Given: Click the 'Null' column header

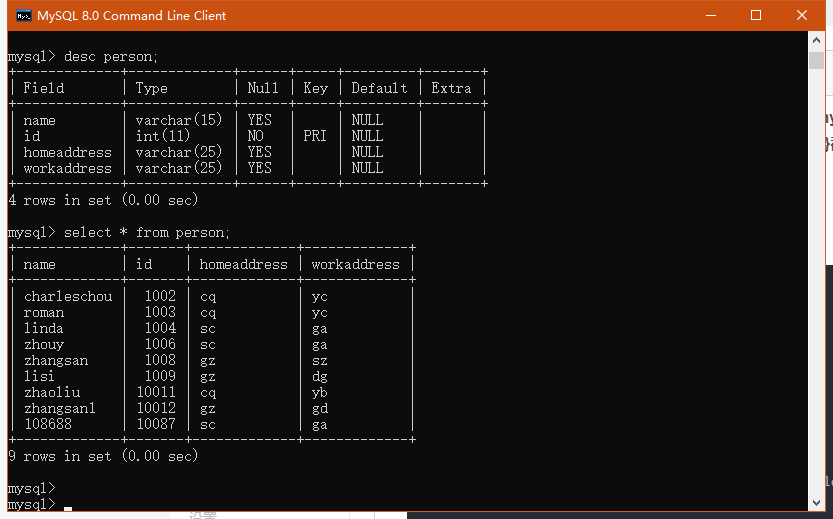Looking at the screenshot, I should click(x=262, y=88).
